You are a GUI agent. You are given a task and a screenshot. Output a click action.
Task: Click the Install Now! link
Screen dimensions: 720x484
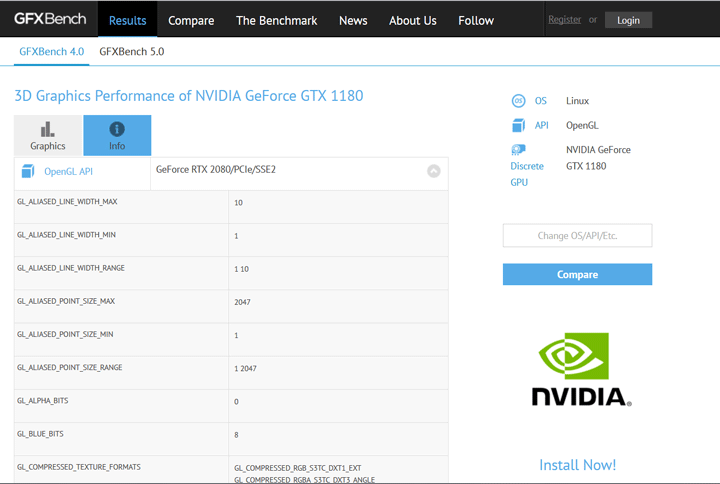pyautogui.click(x=577, y=465)
